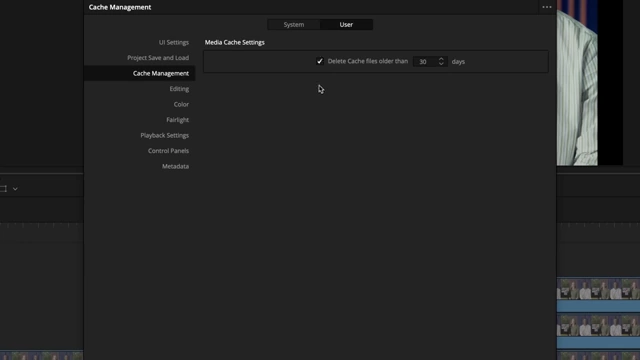Switch to the User tab
Viewport: 640px width, 360px height.
tap(346, 24)
